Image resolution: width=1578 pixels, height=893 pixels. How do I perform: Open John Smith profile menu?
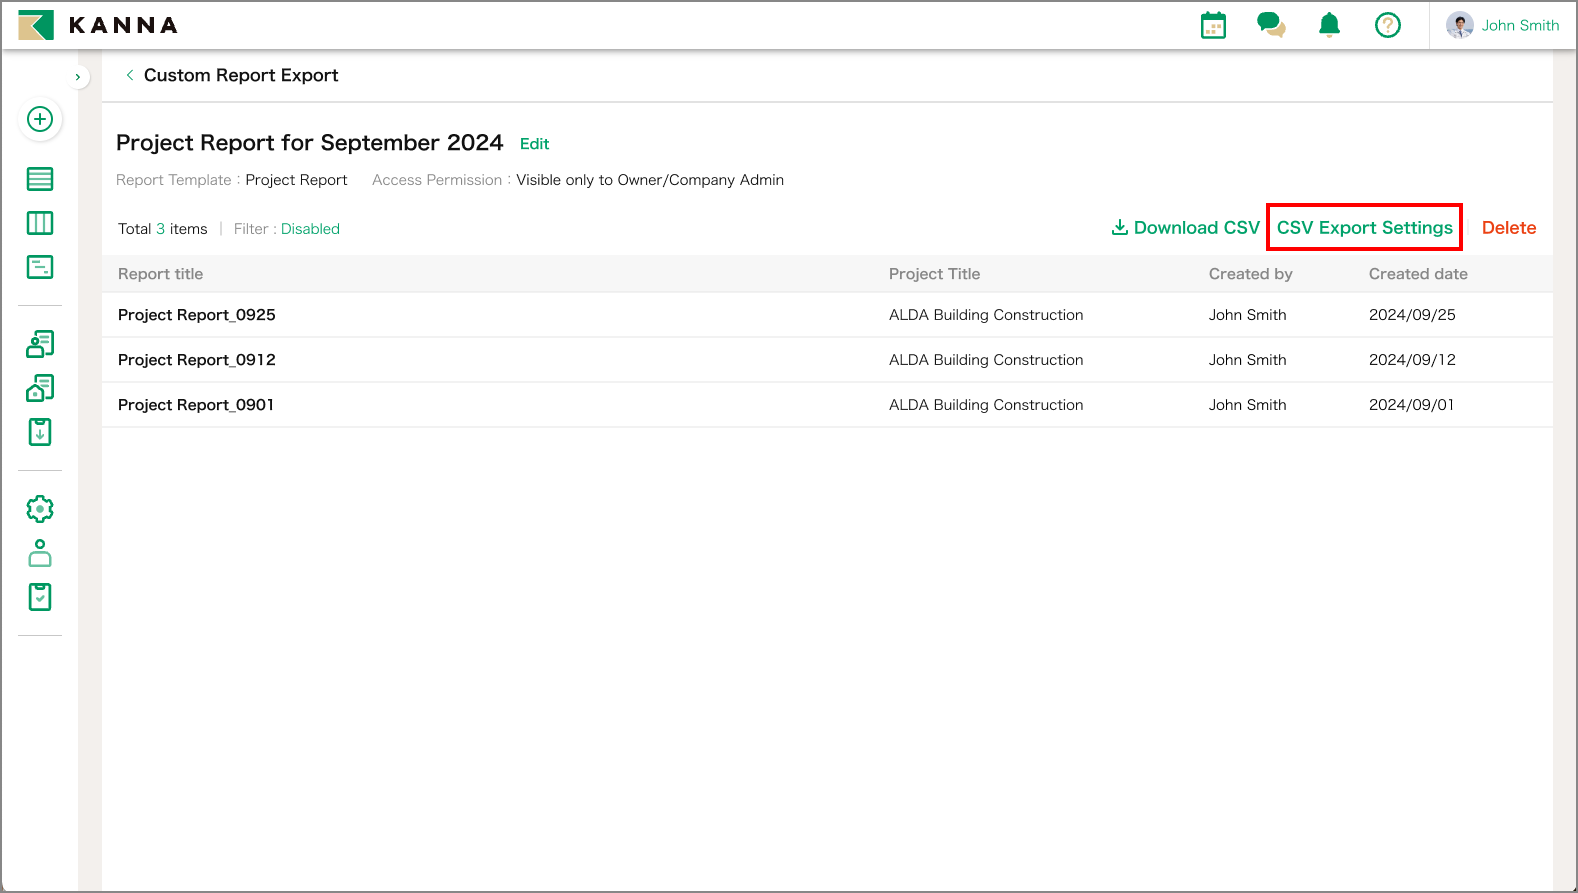[x=1503, y=25]
